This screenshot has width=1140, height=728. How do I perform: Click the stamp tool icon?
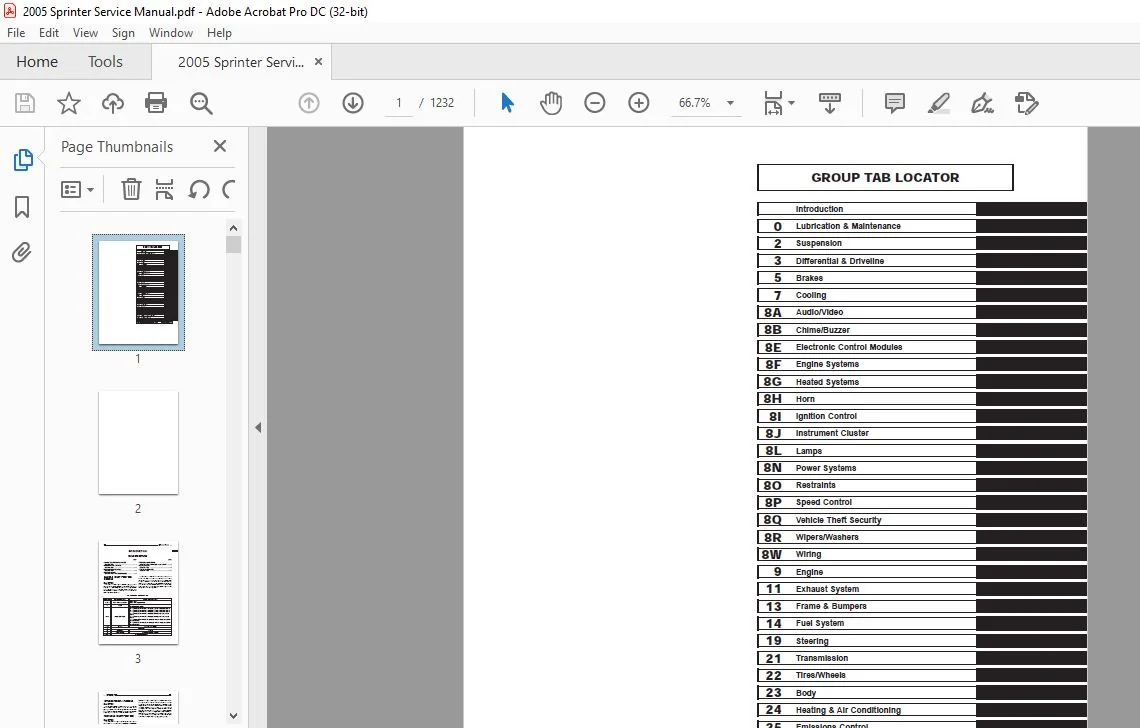pyautogui.click(x=1027, y=103)
